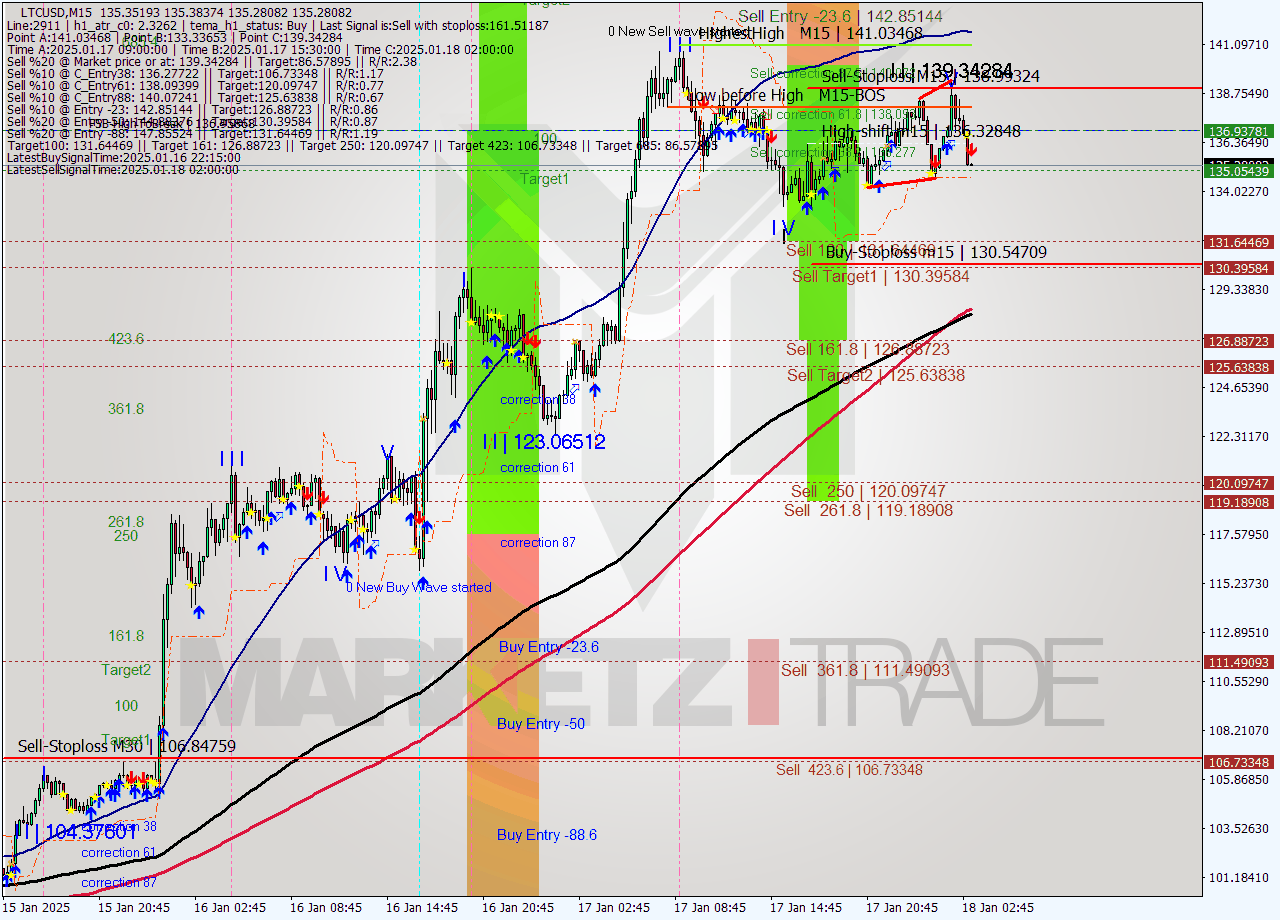This screenshot has width=1280, height=920.
Task: Click the '16 Jan 08:45' time axis label
Action: [326, 908]
